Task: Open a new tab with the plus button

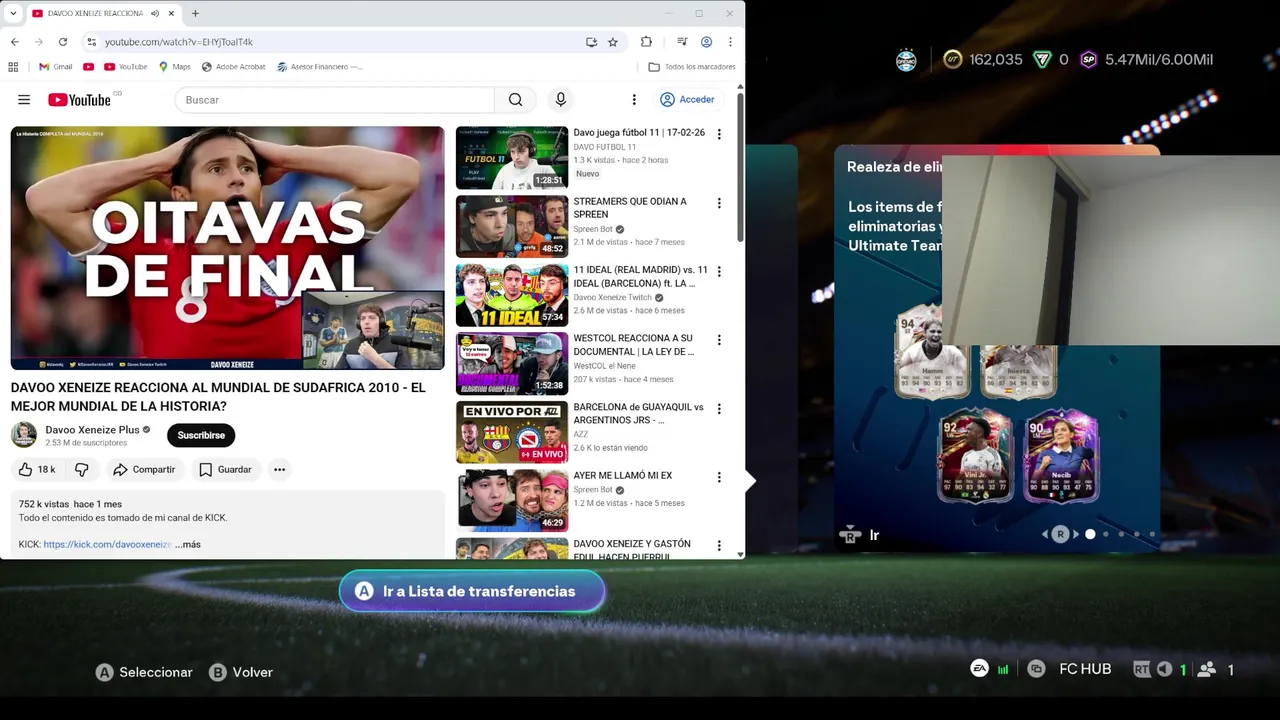Action: click(x=195, y=14)
